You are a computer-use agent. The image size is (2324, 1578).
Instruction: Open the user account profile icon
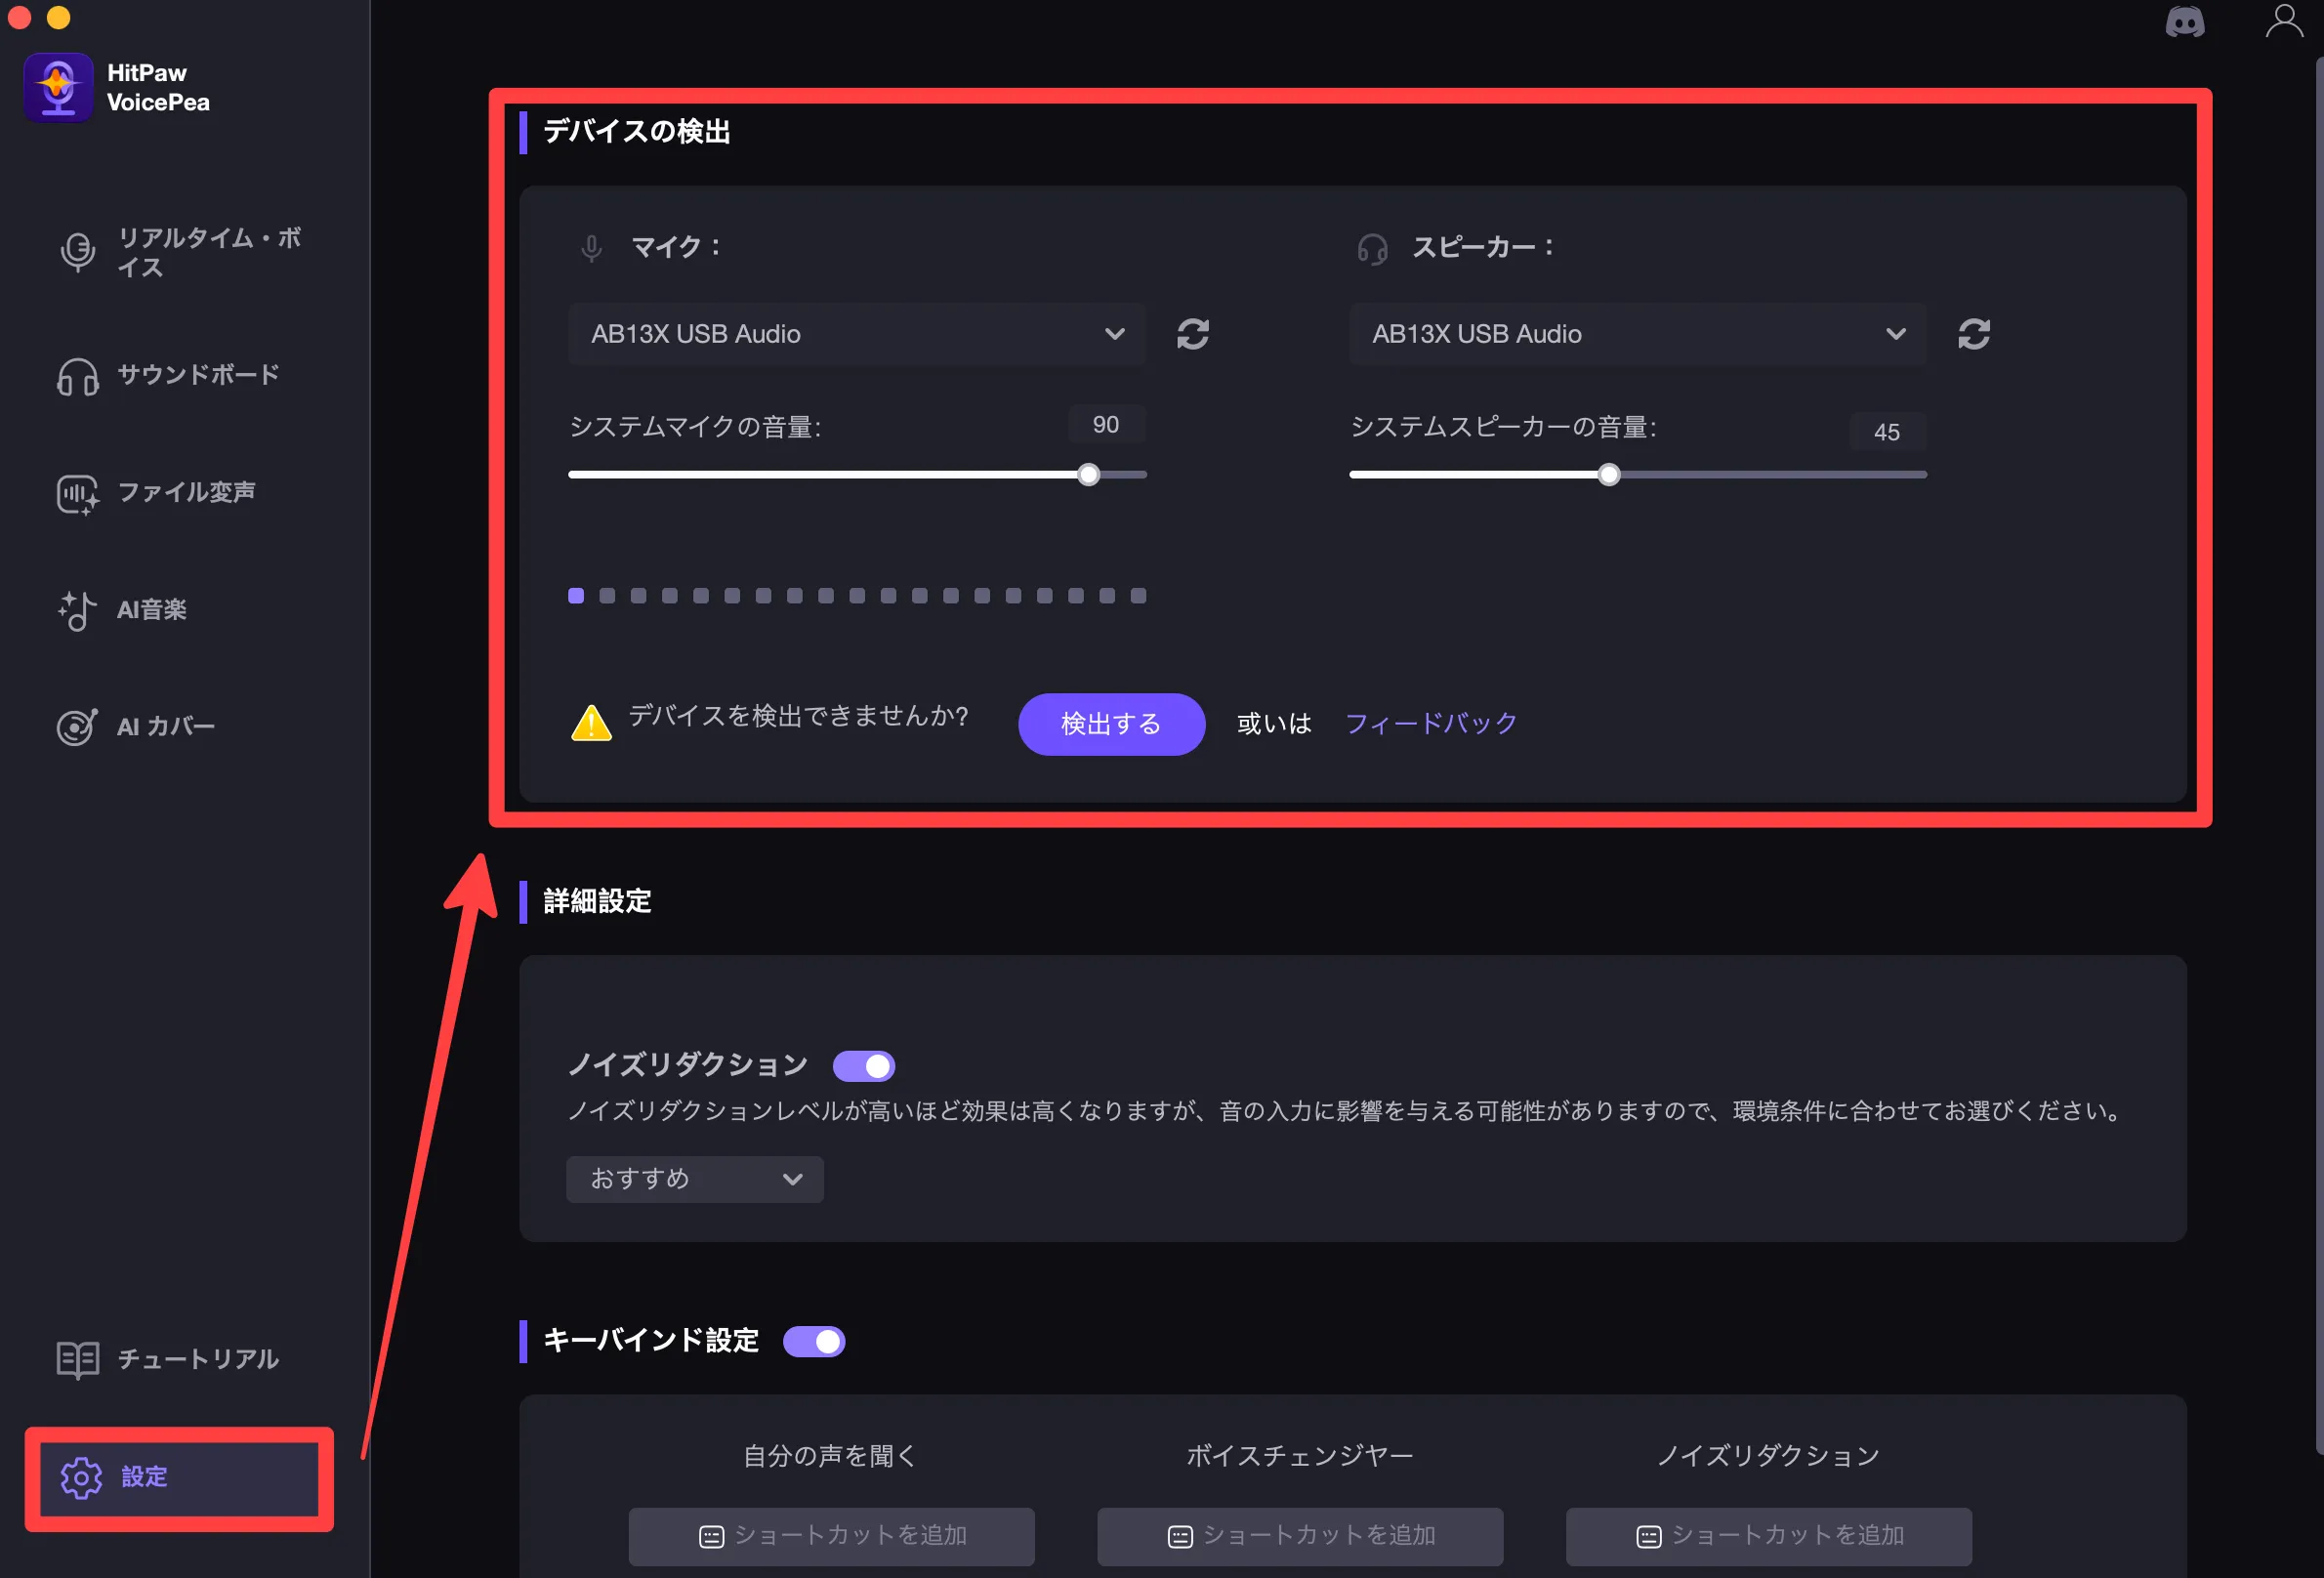click(x=2284, y=21)
